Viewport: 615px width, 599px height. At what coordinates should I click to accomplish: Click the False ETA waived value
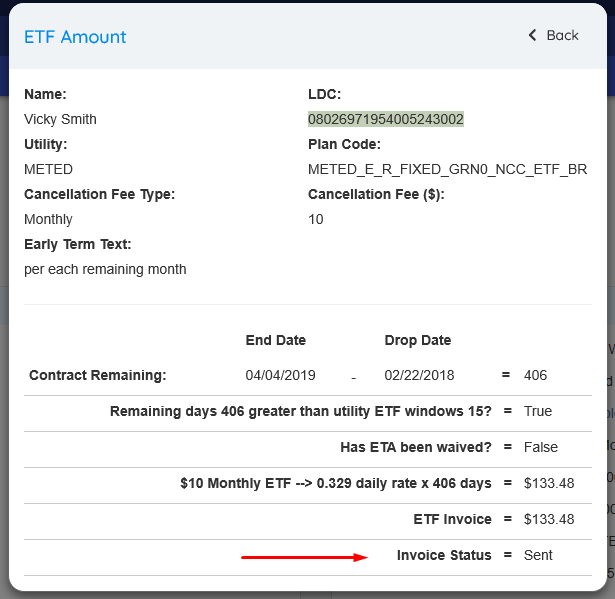click(x=541, y=448)
